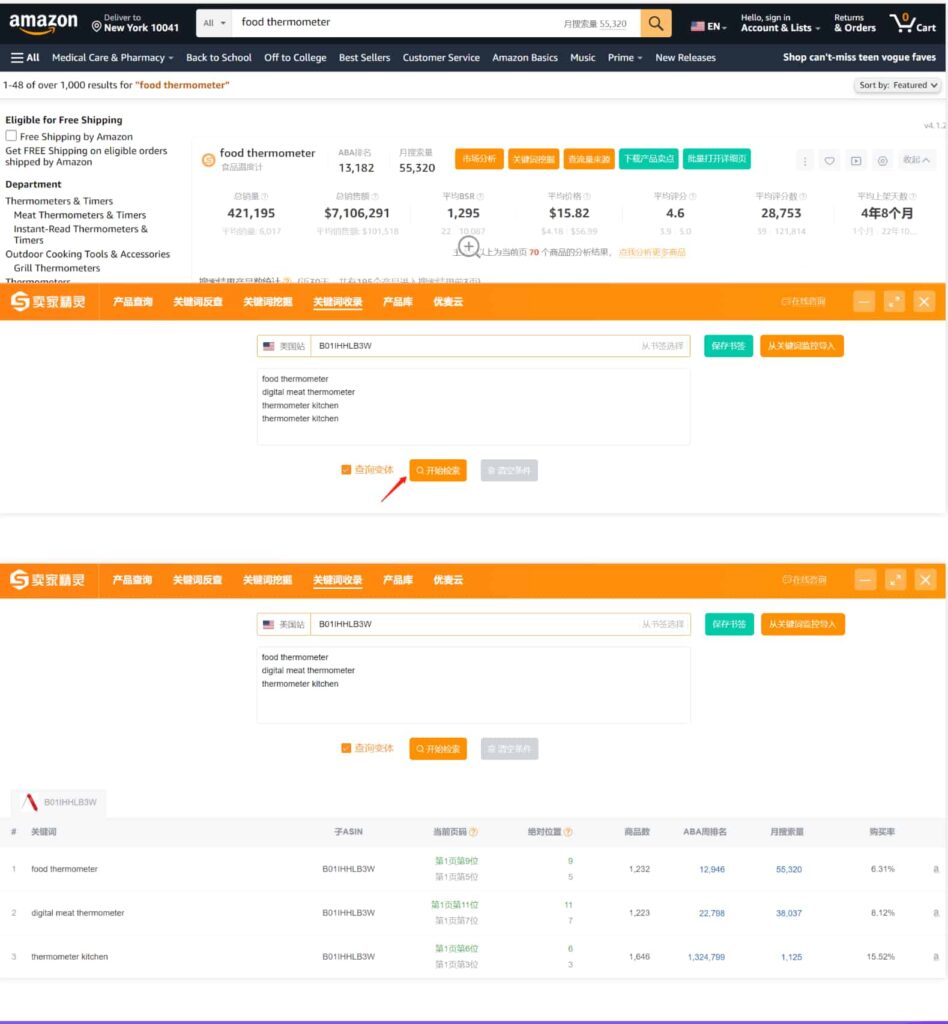The image size is (948, 1024).
Task: Switch to 关键词挖掘 tab in lower panel
Action: click(267, 579)
